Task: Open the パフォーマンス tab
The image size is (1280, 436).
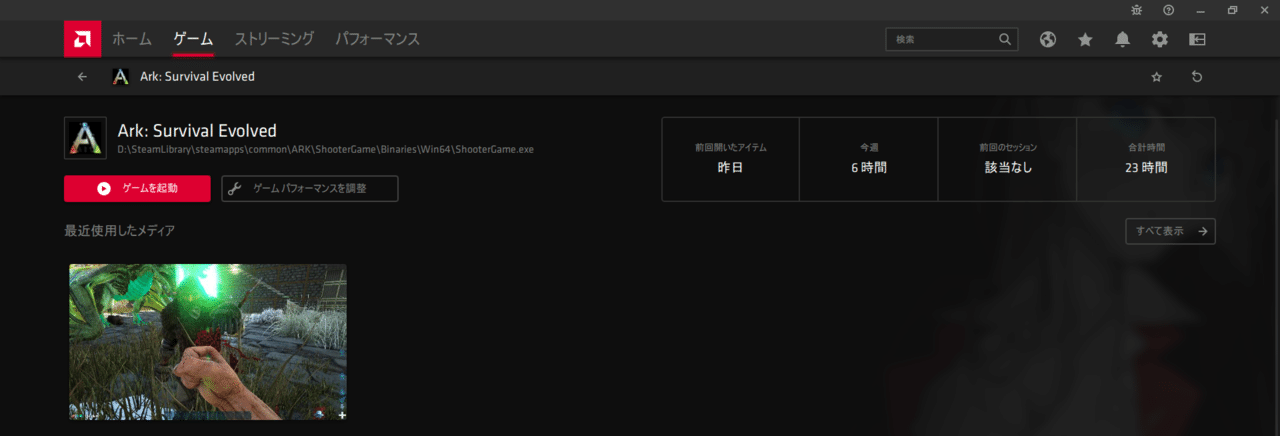Action: point(377,39)
